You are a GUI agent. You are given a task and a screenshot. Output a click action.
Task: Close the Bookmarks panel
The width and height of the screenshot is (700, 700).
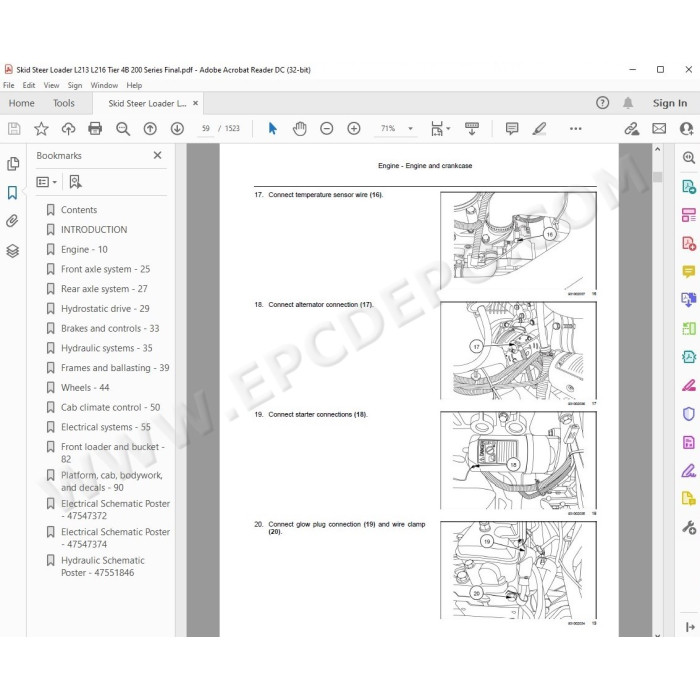tap(157, 155)
